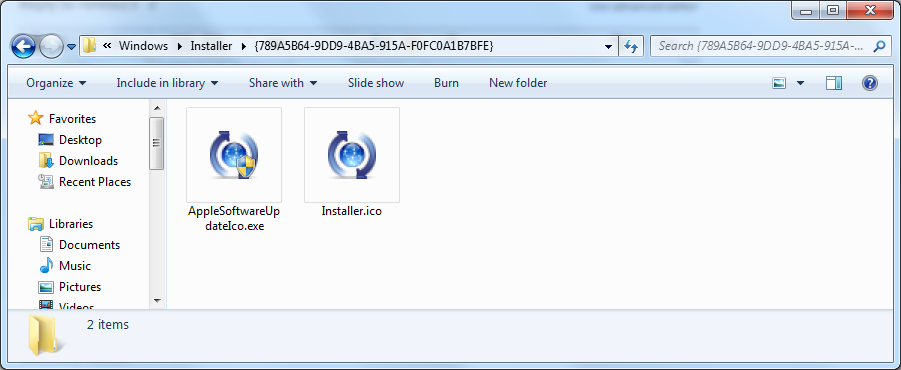
Task: Click Burn in the toolbar
Action: pyautogui.click(x=446, y=83)
